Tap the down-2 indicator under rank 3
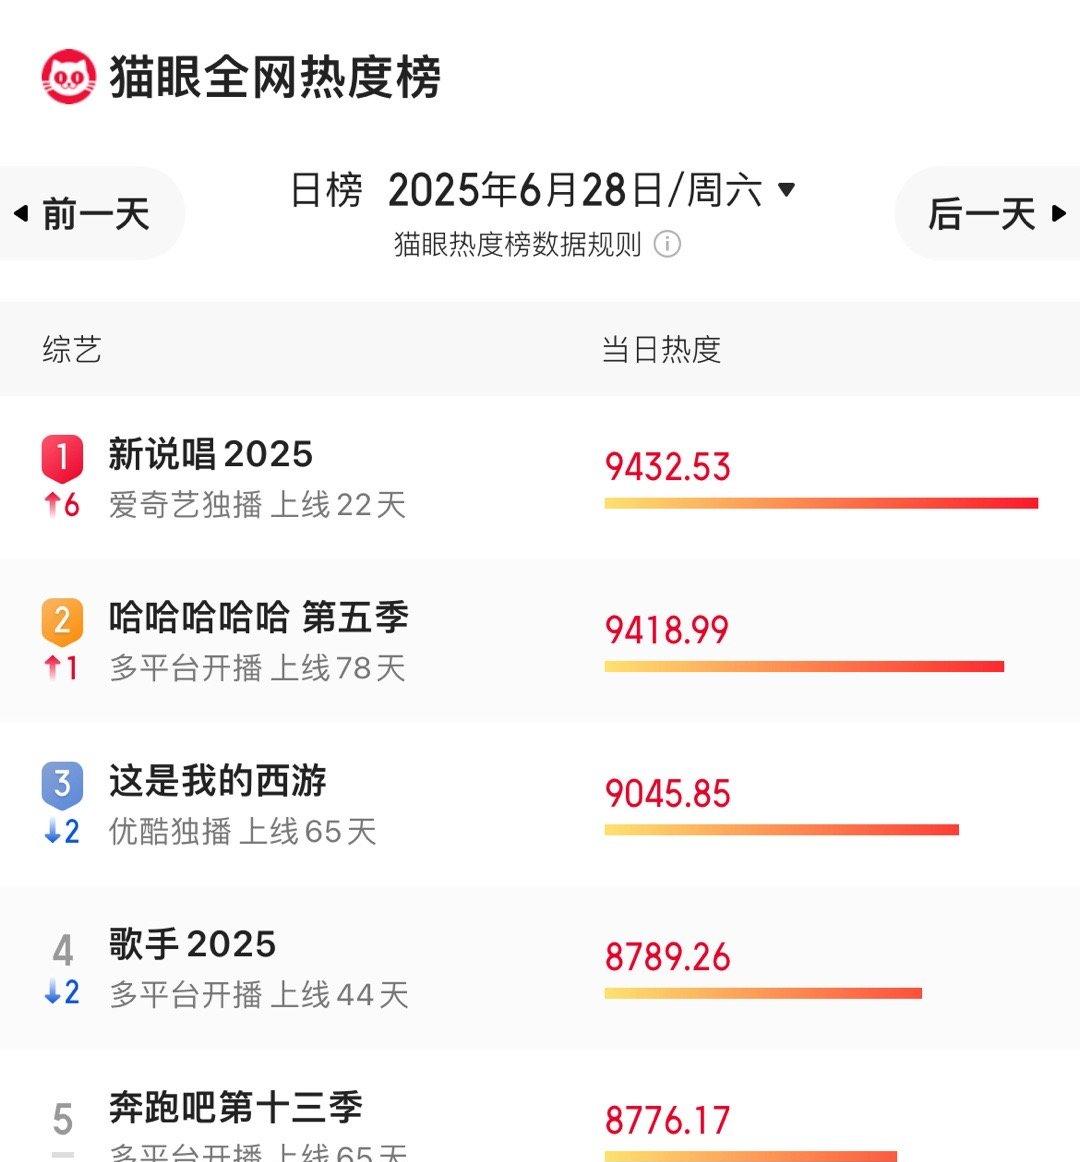Screen dimensions: 1080x1162 click(62, 831)
